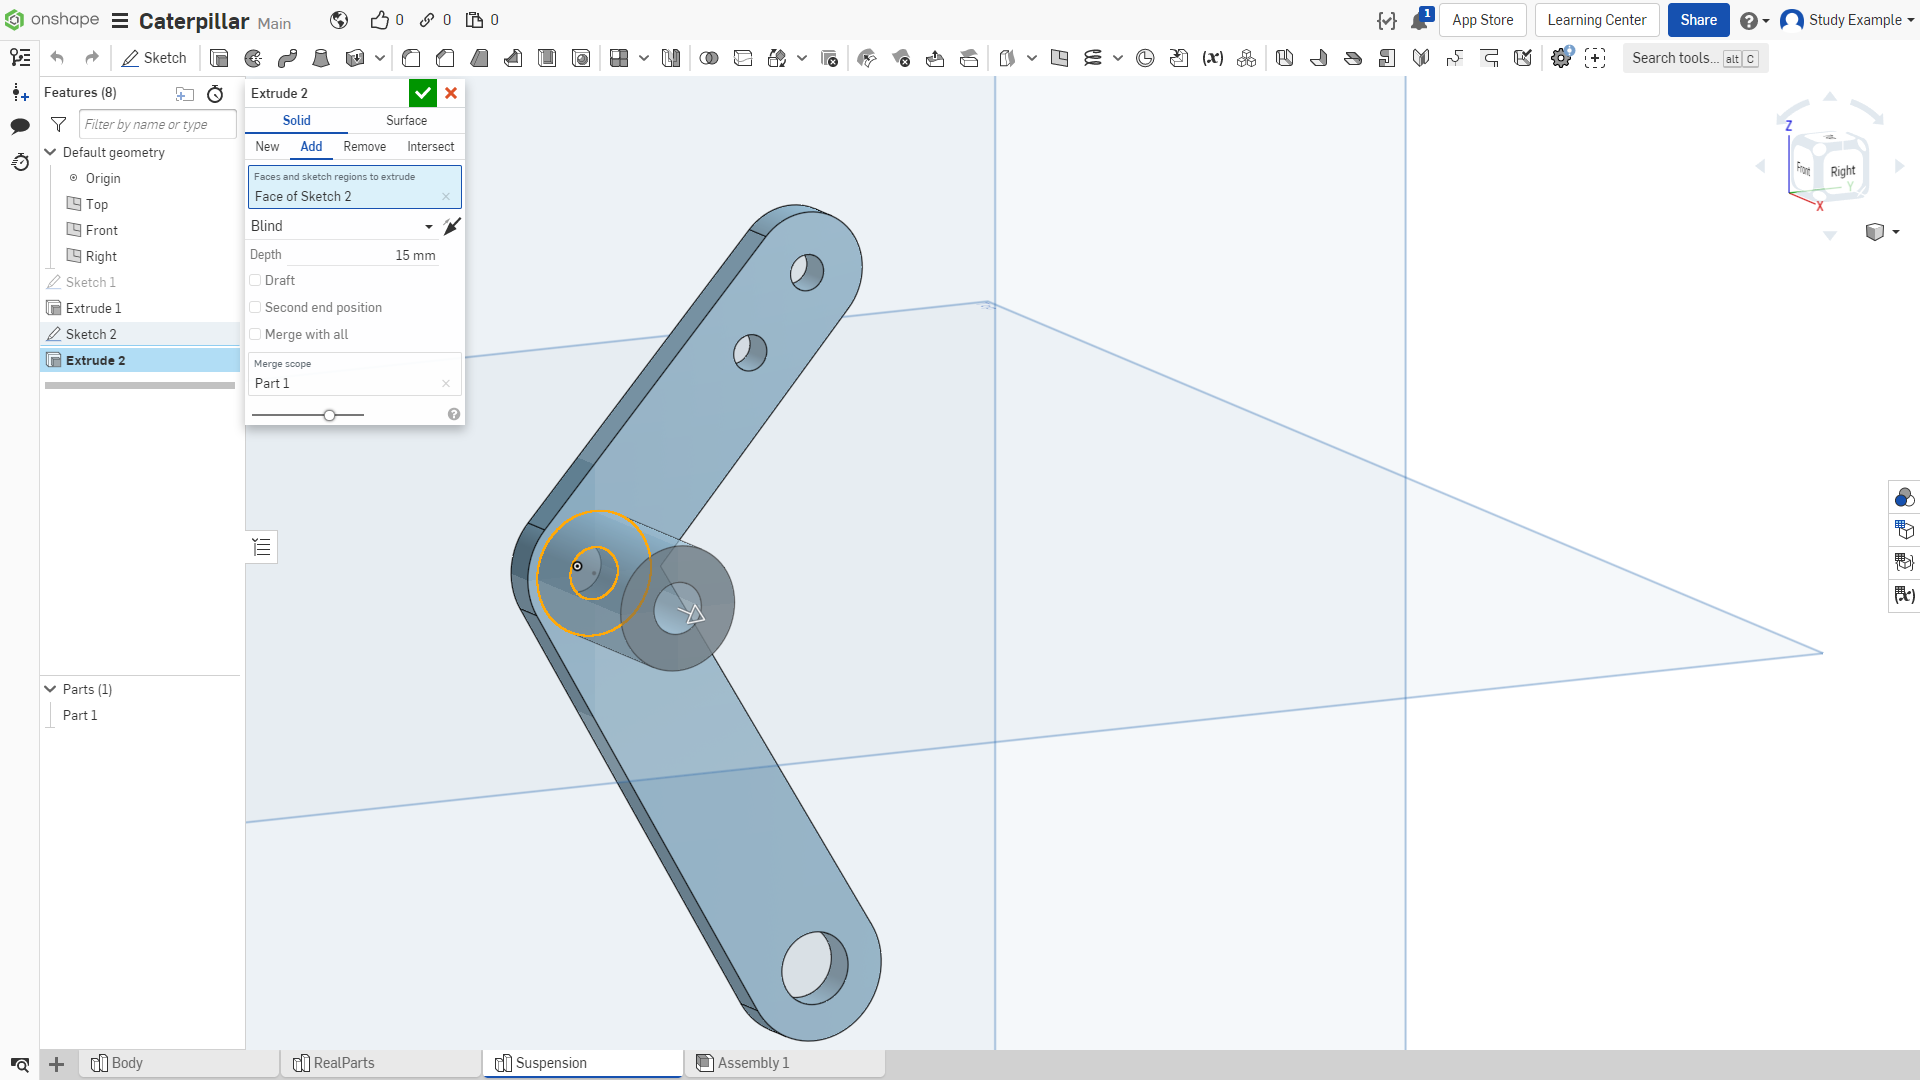Check the Merge with all option
The width and height of the screenshot is (1920, 1080).
point(255,335)
